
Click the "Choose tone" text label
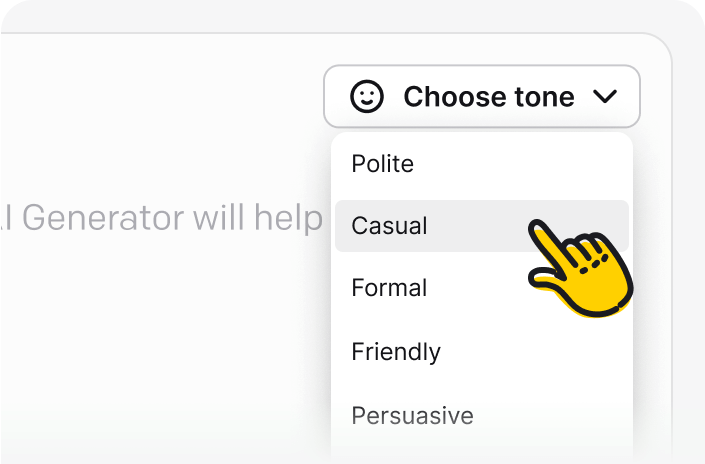[488, 97]
